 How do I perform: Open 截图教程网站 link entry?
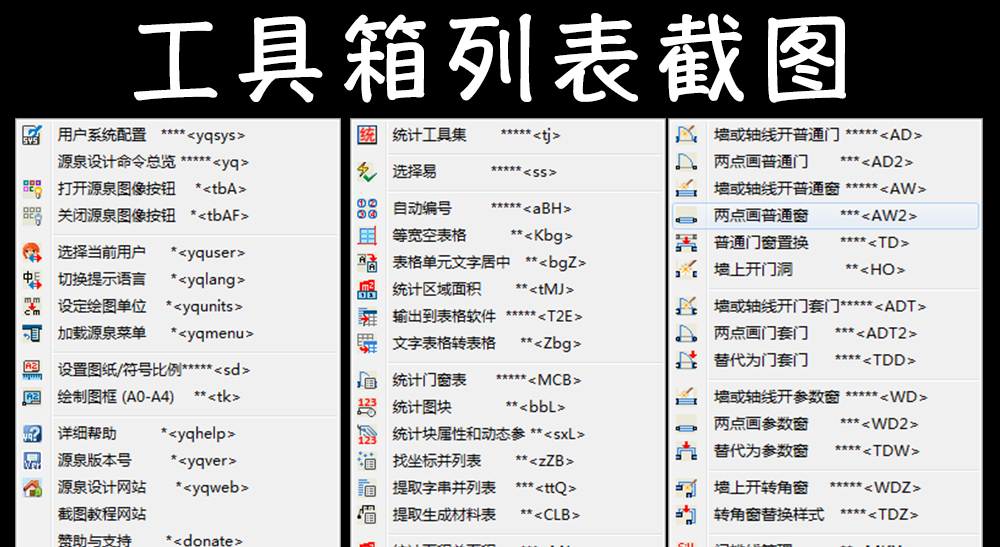tap(102, 514)
